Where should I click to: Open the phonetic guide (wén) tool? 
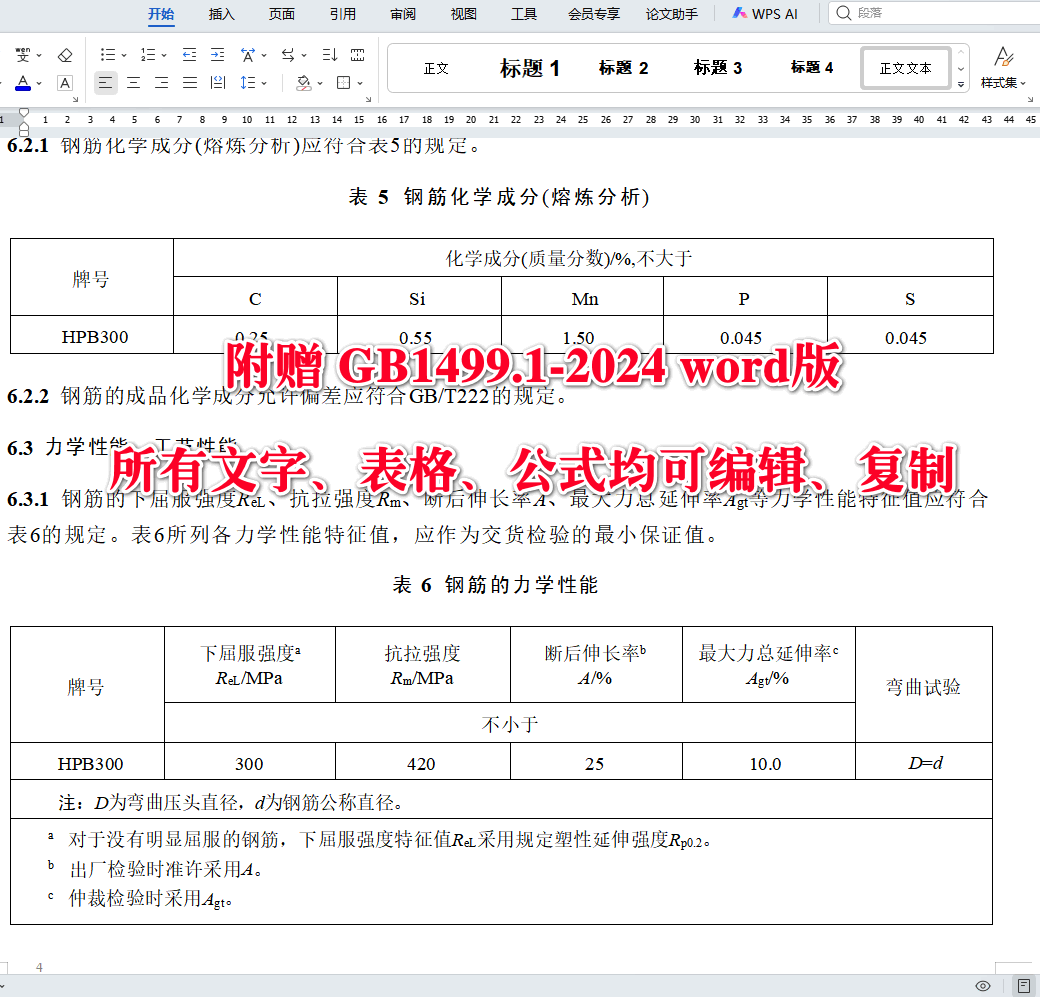pyautogui.click(x=23, y=55)
